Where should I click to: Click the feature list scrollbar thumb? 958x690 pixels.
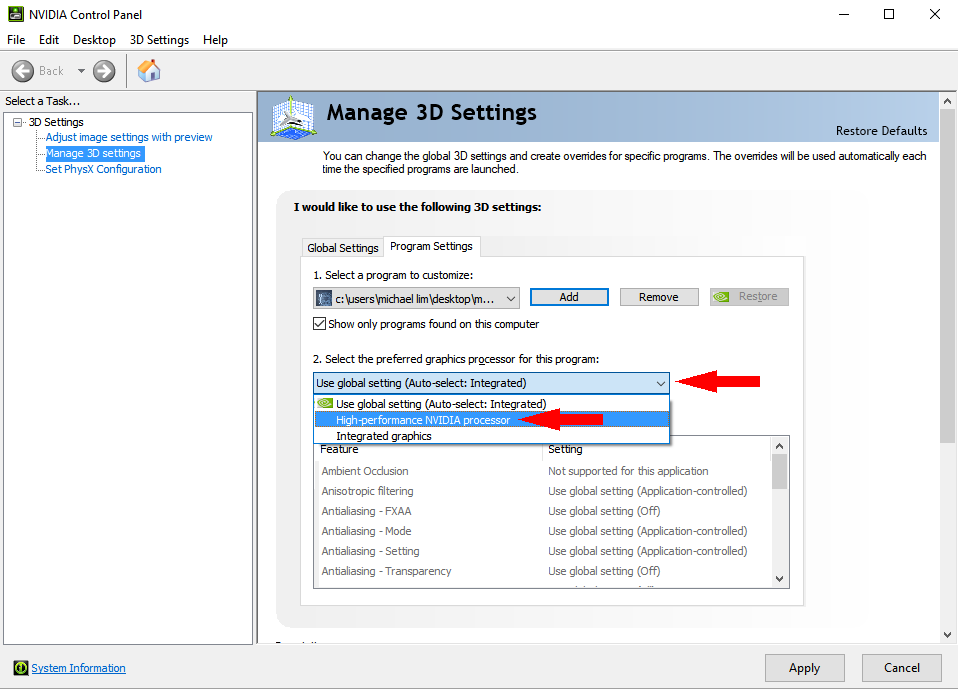tap(779, 472)
